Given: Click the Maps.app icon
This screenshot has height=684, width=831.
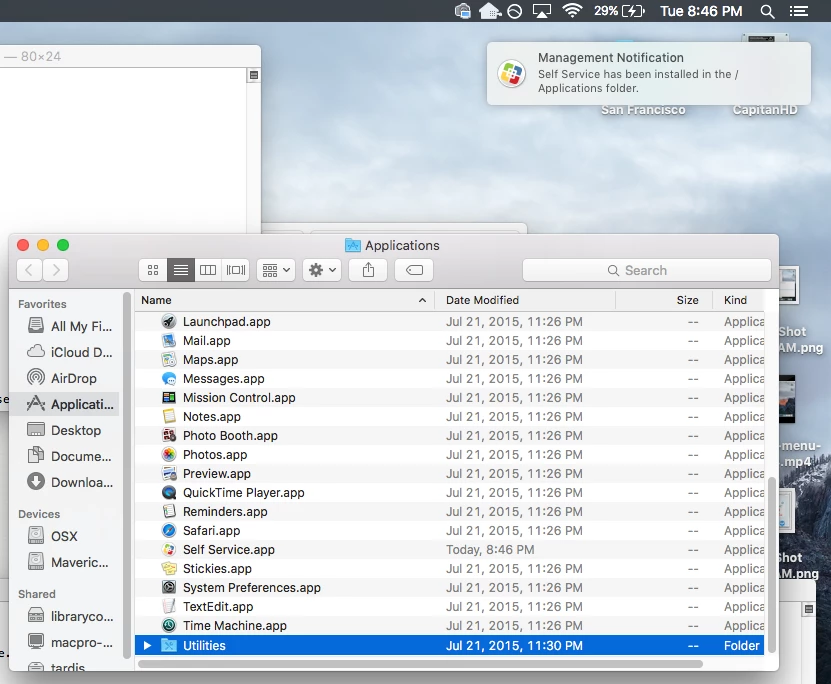Looking at the screenshot, I should [x=169, y=360].
